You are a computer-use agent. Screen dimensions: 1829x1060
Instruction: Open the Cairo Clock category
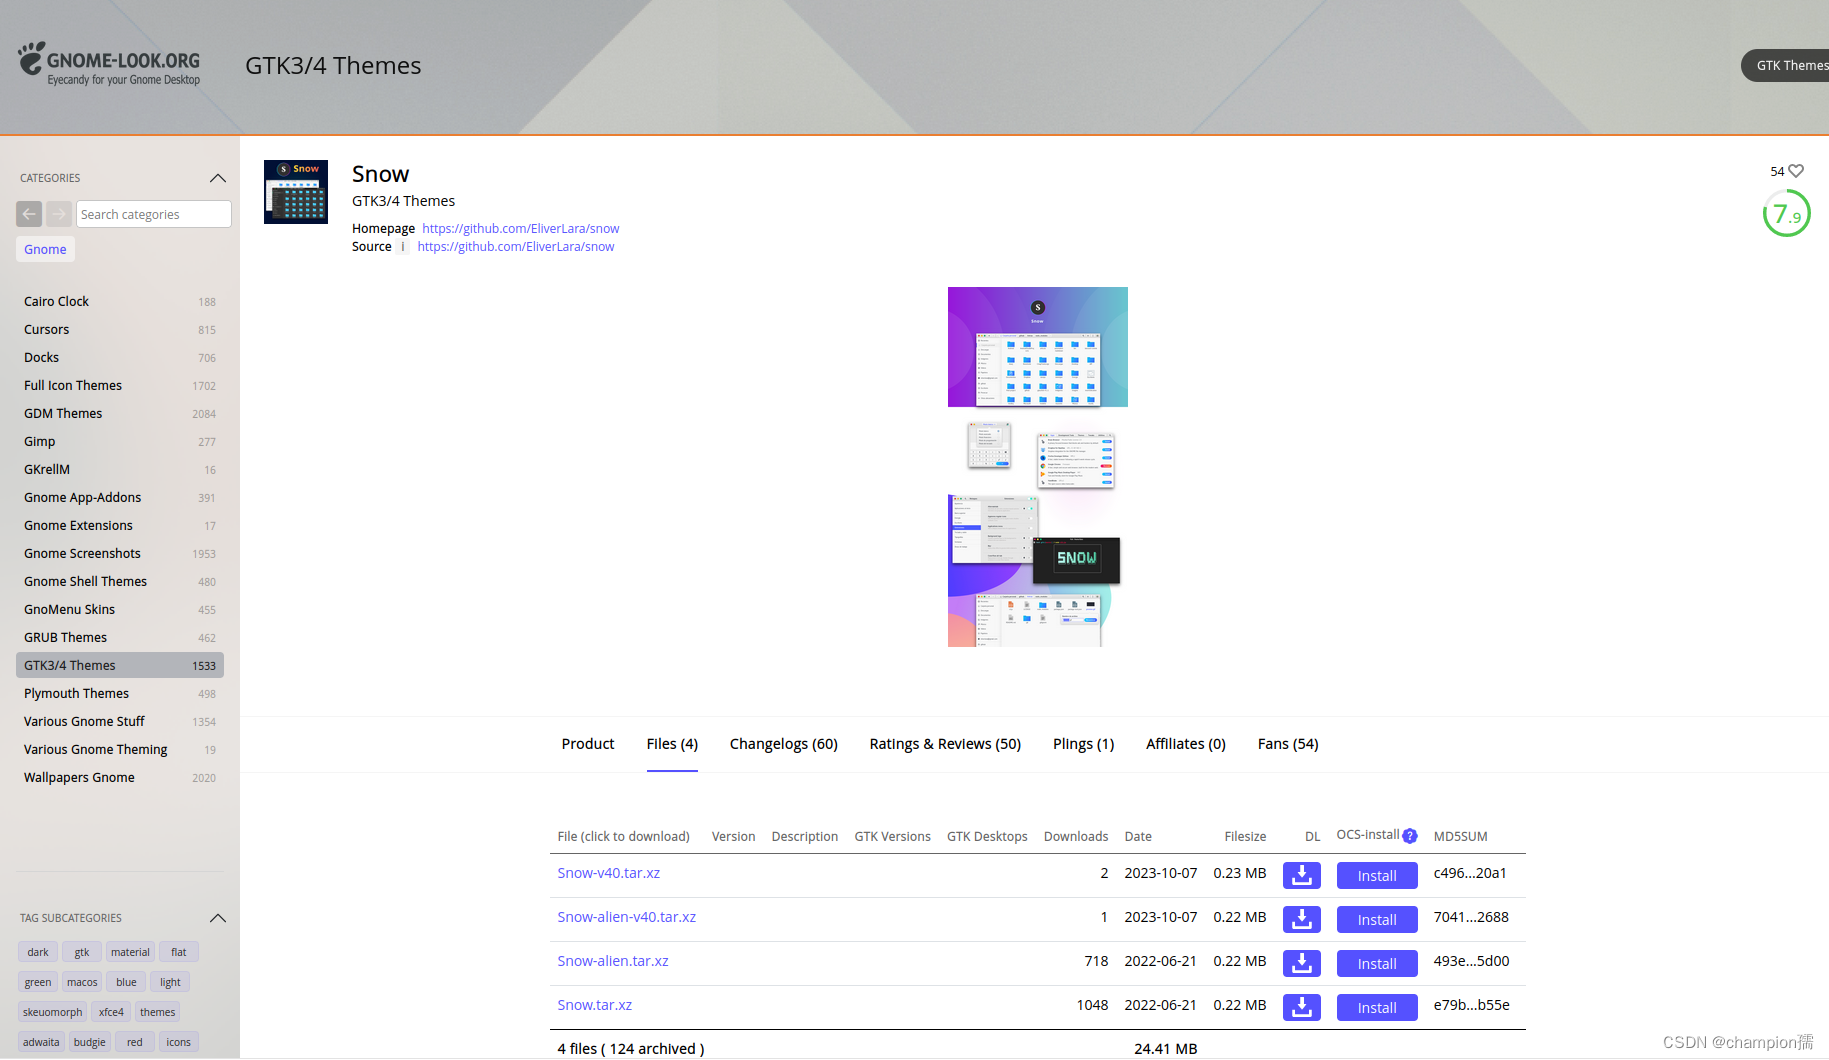120,301
